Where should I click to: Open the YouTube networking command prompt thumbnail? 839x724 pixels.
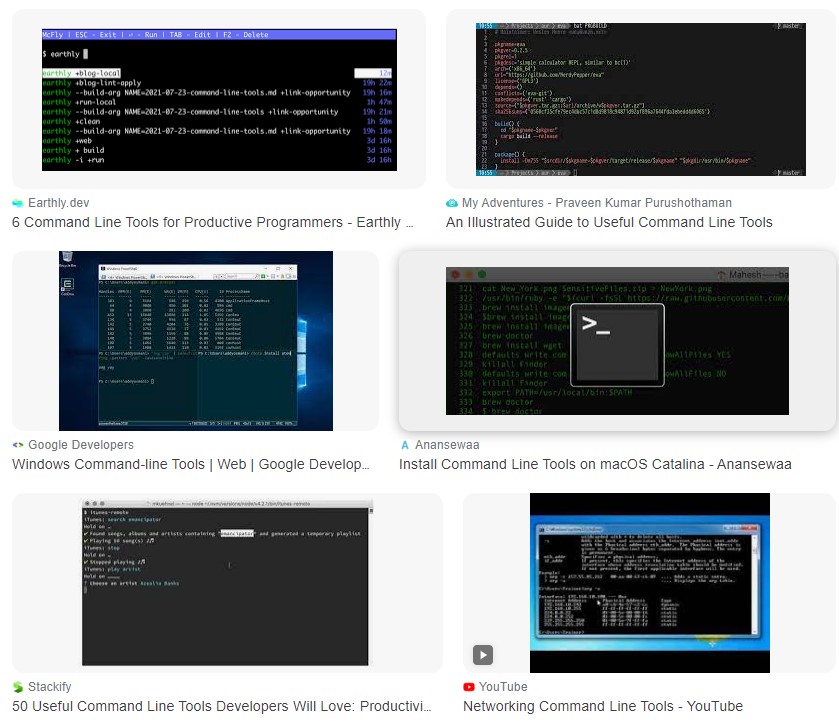650,583
